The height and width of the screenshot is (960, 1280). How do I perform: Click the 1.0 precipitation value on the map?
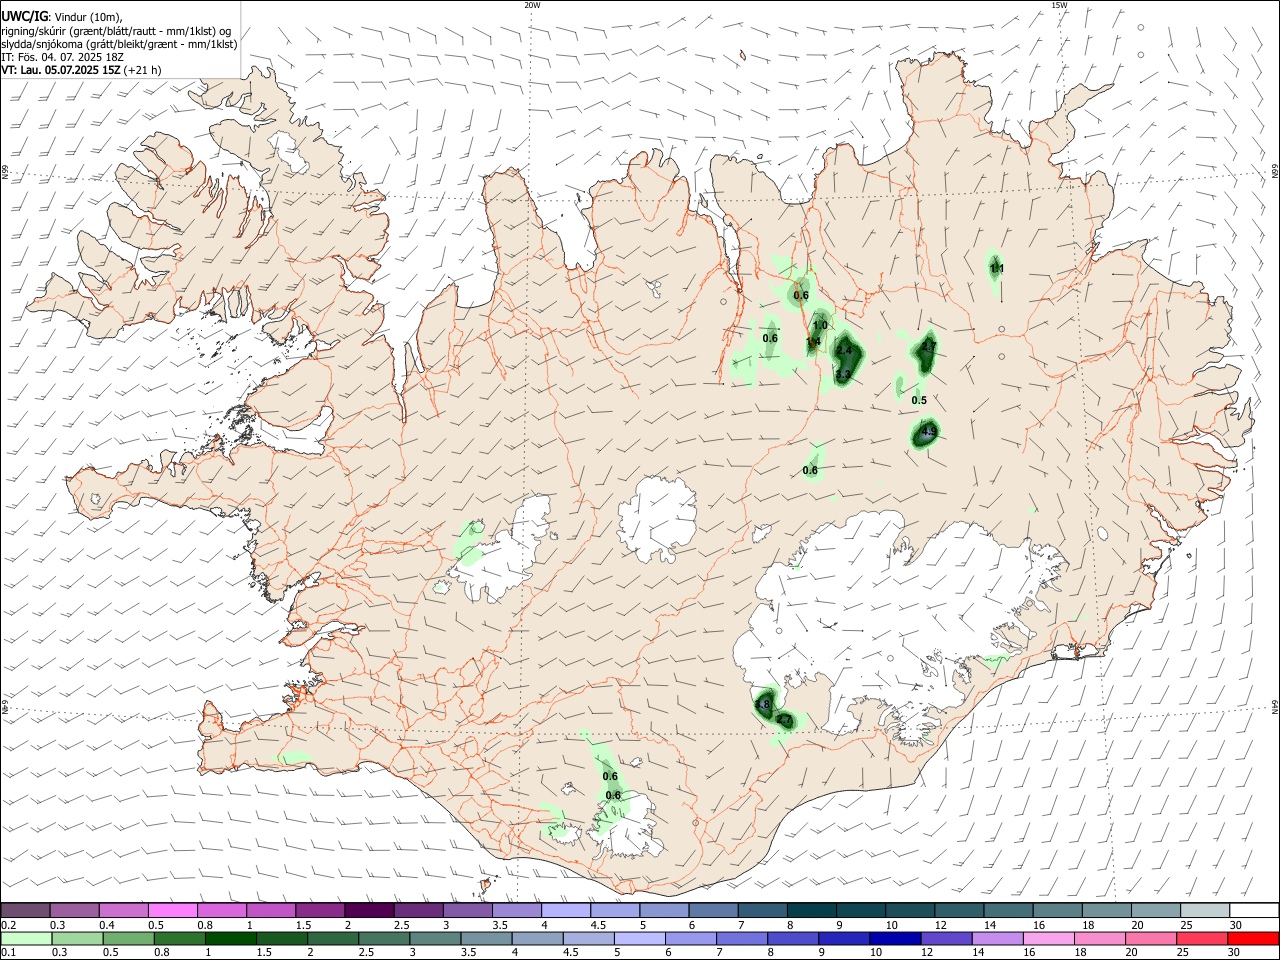pos(820,325)
